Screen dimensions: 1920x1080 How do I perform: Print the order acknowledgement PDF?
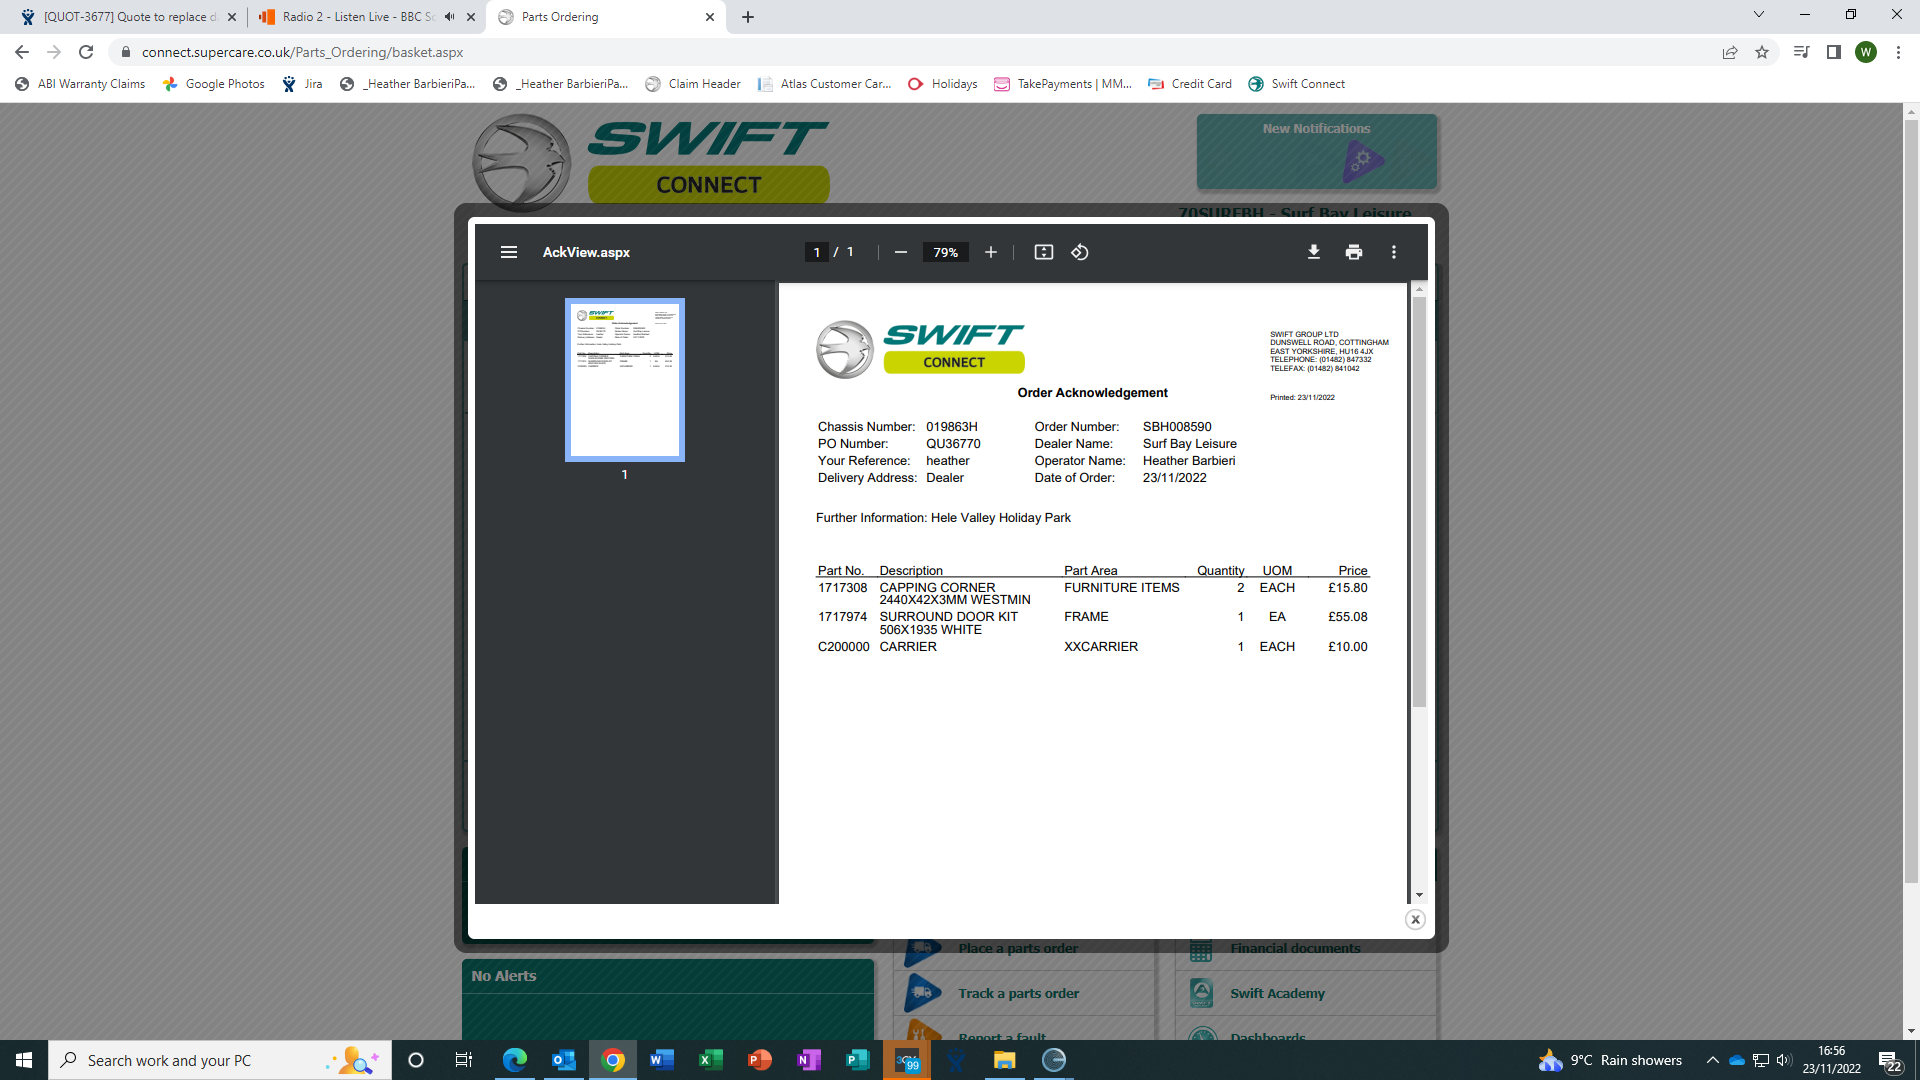1354,252
